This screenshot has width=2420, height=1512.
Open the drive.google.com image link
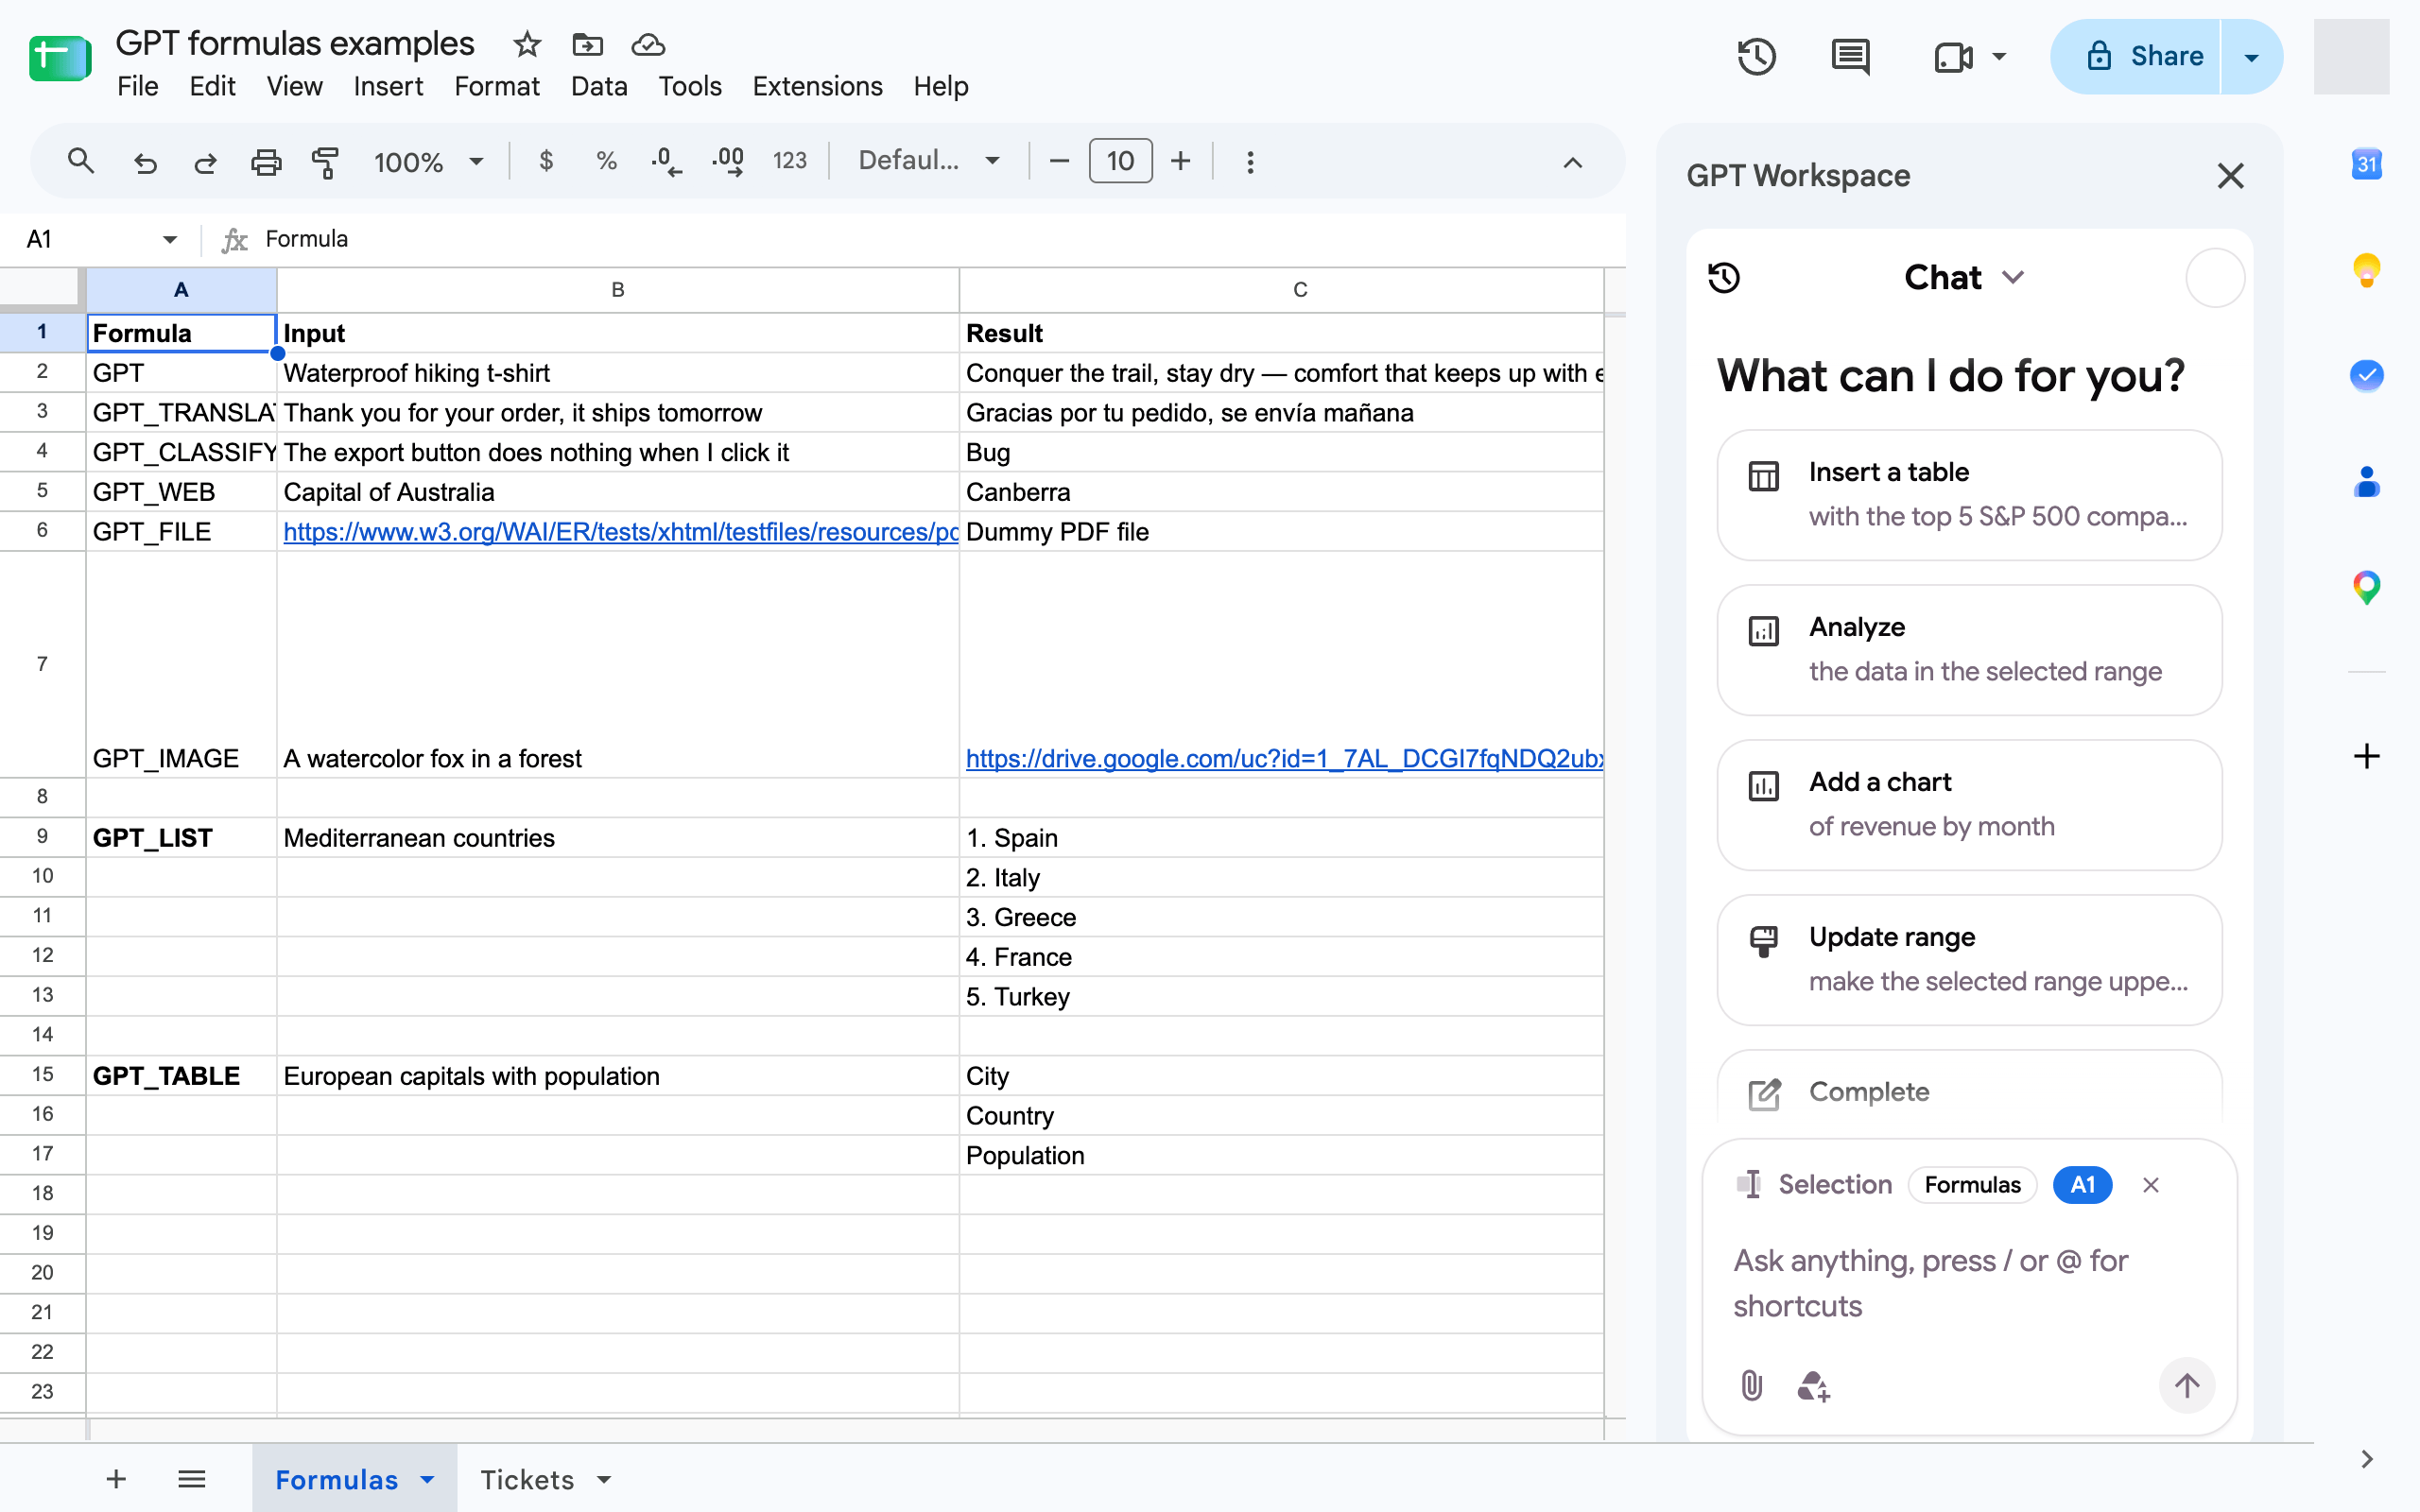tap(1284, 759)
